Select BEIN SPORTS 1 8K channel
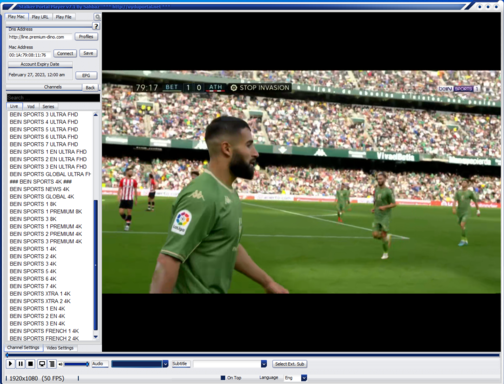This screenshot has height=384, width=504. tap(33, 204)
